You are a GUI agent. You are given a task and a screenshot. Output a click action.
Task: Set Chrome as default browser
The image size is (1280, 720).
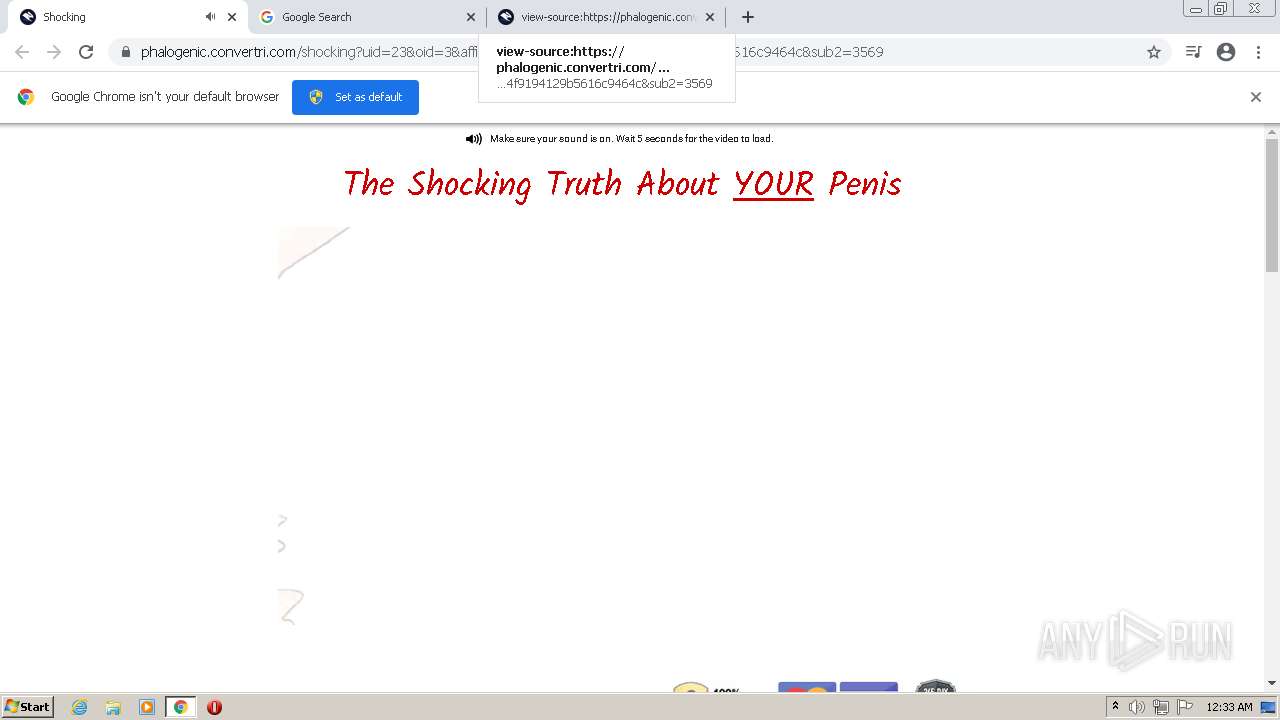click(355, 97)
